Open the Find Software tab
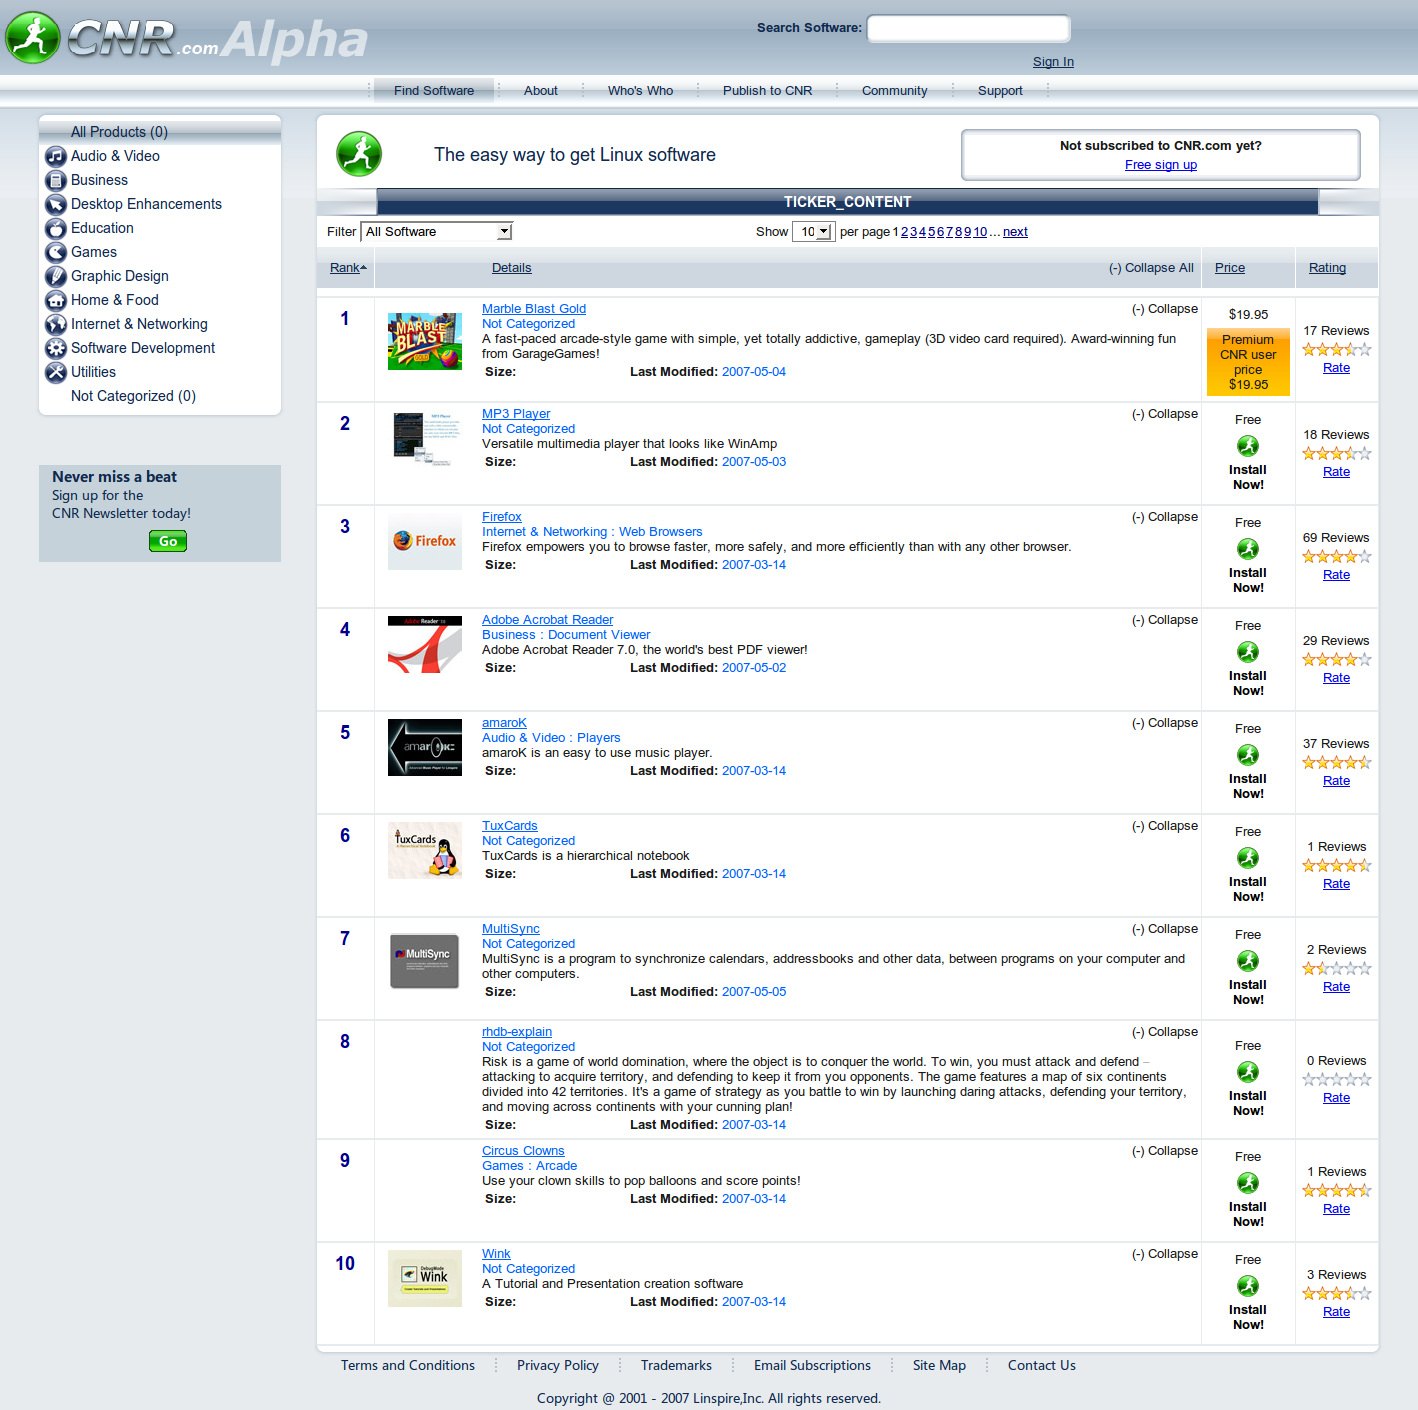The image size is (1418, 1410). [434, 90]
